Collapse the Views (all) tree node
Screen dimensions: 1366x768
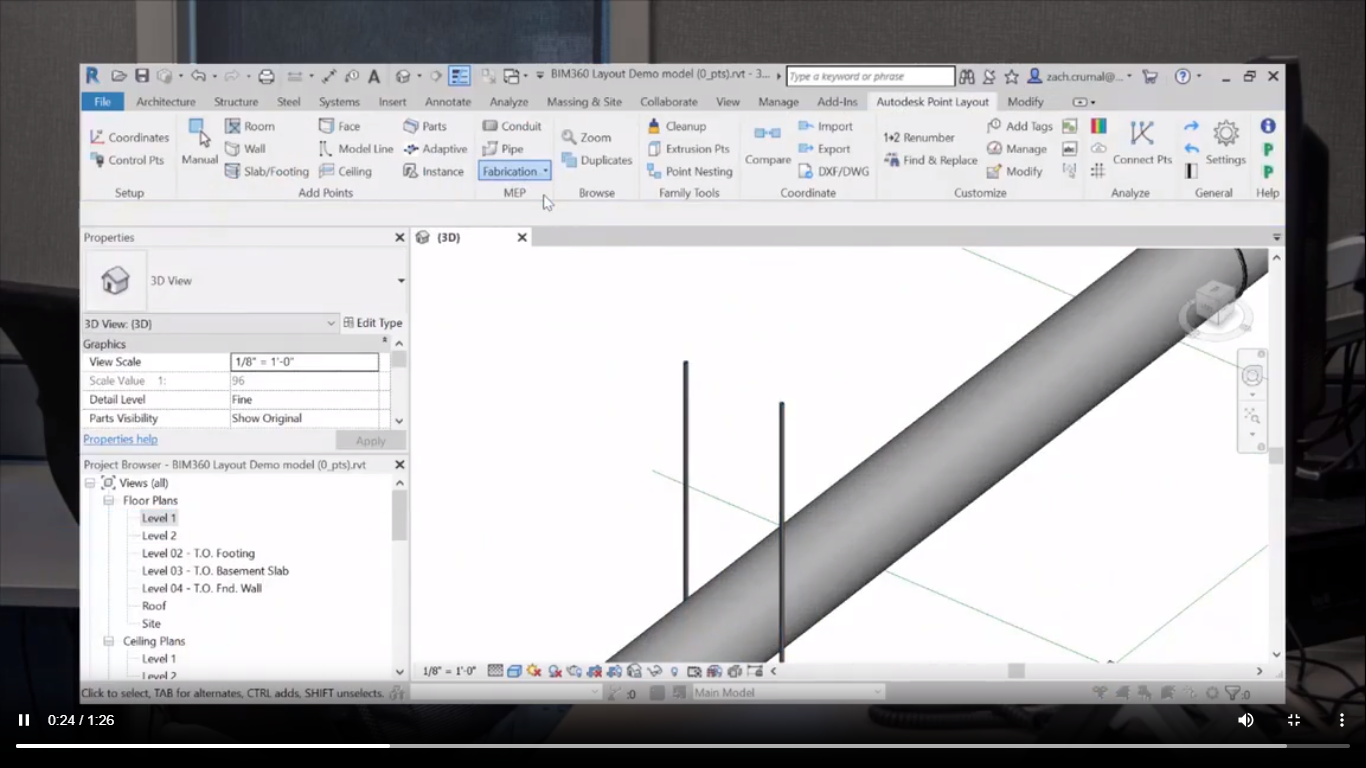pos(90,483)
